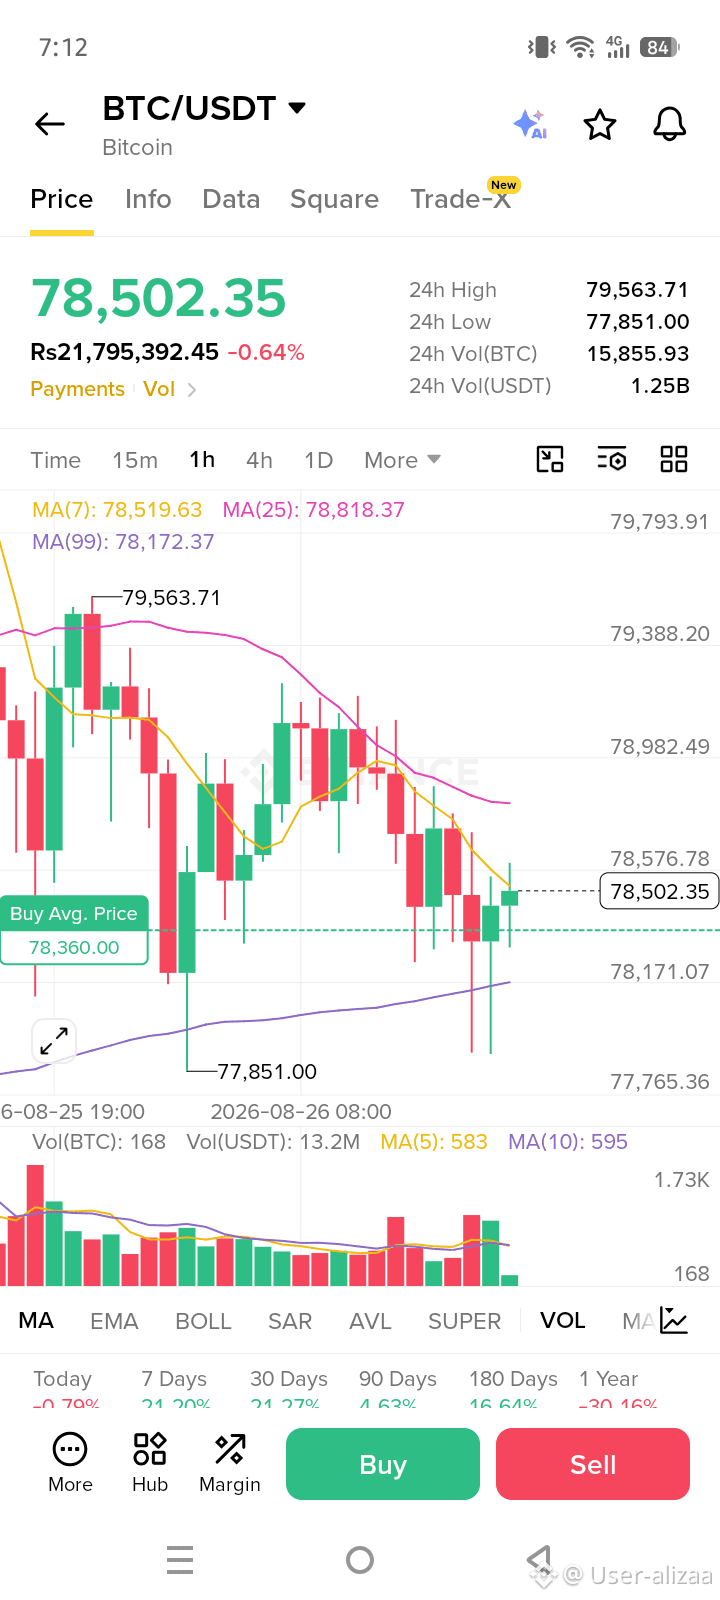Select the 15m chart interval

(135, 460)
